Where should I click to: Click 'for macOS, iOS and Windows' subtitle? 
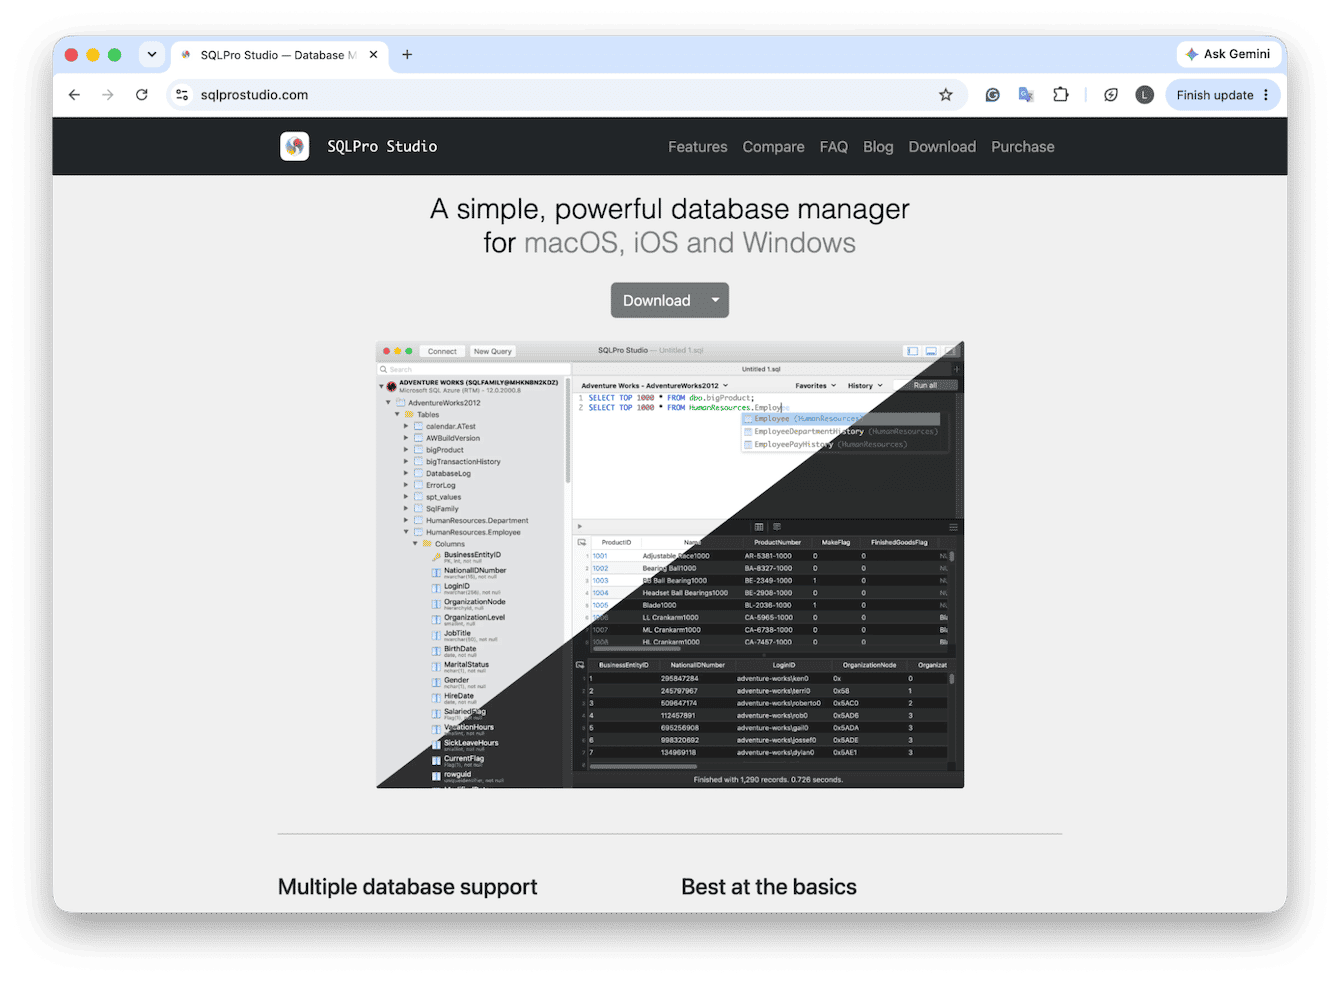(x=670, y=243)
